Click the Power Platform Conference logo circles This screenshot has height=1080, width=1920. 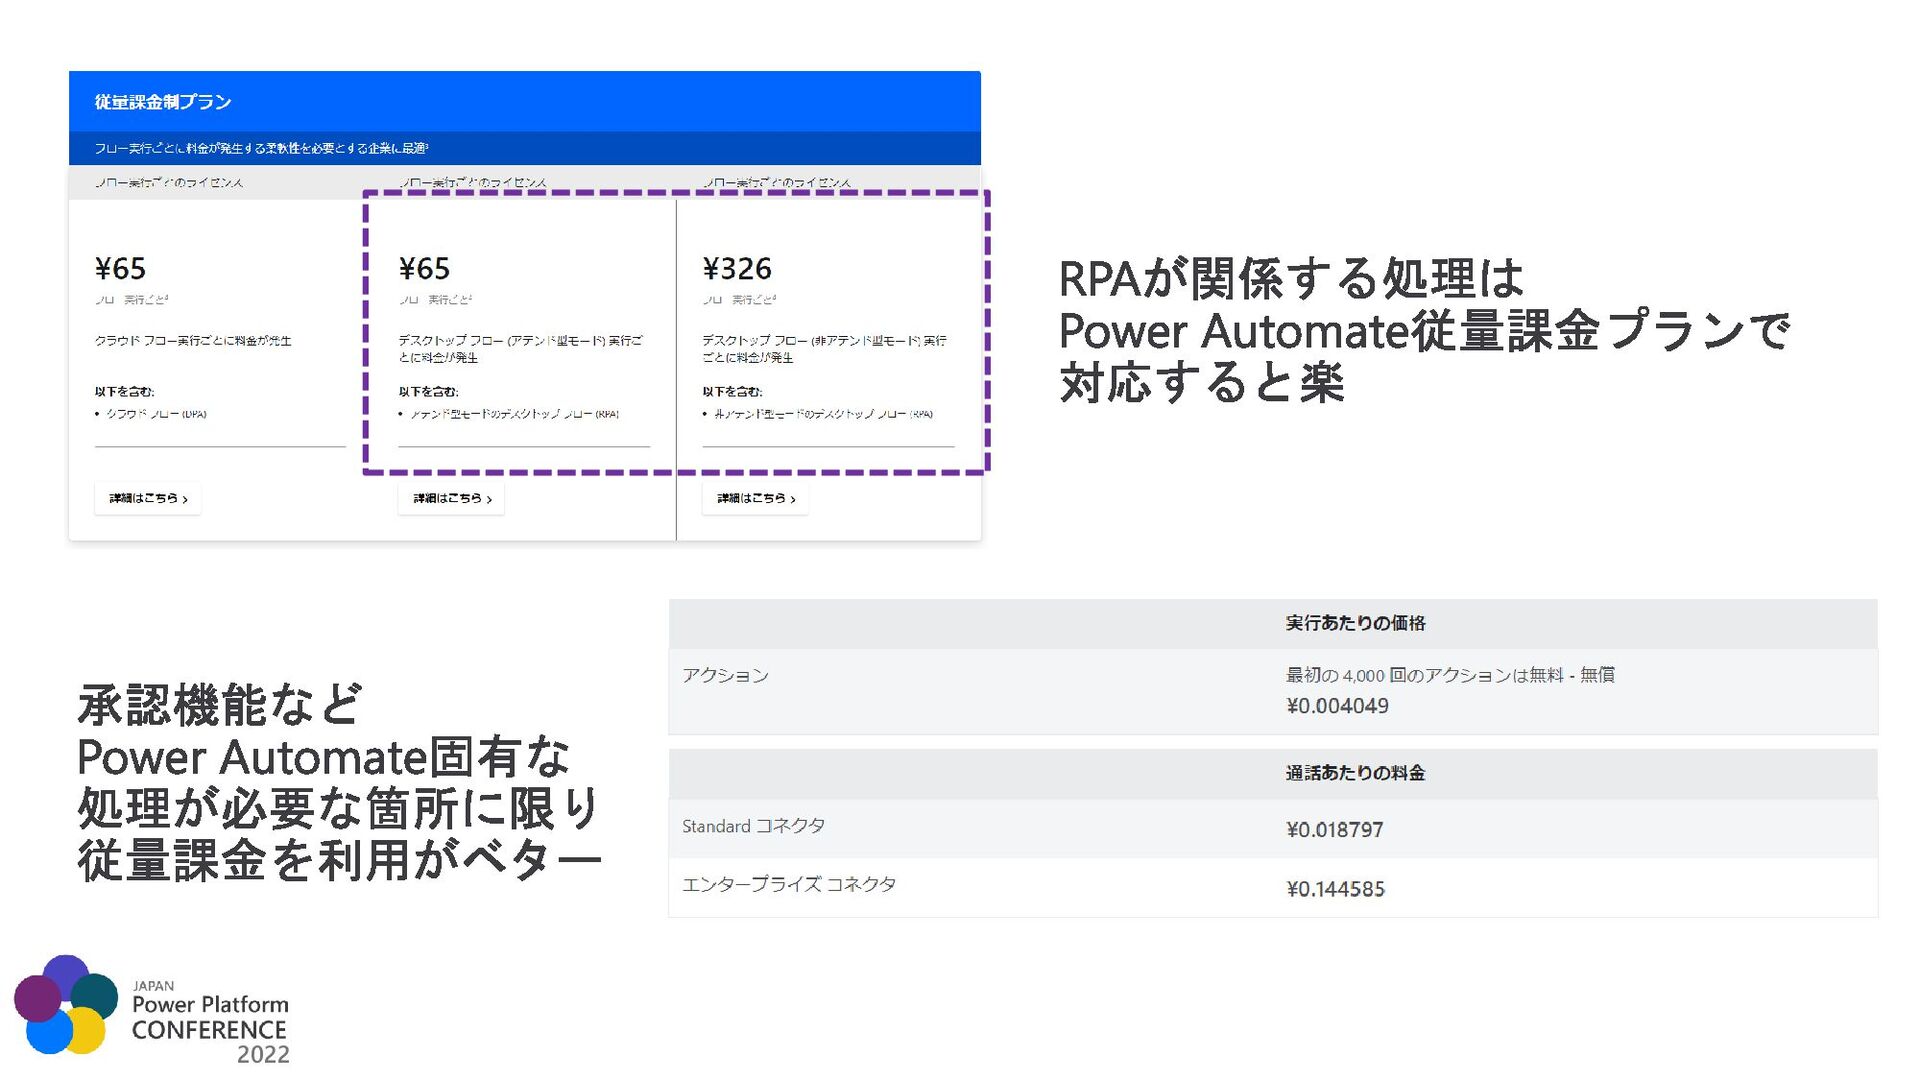coord(66,1005)
